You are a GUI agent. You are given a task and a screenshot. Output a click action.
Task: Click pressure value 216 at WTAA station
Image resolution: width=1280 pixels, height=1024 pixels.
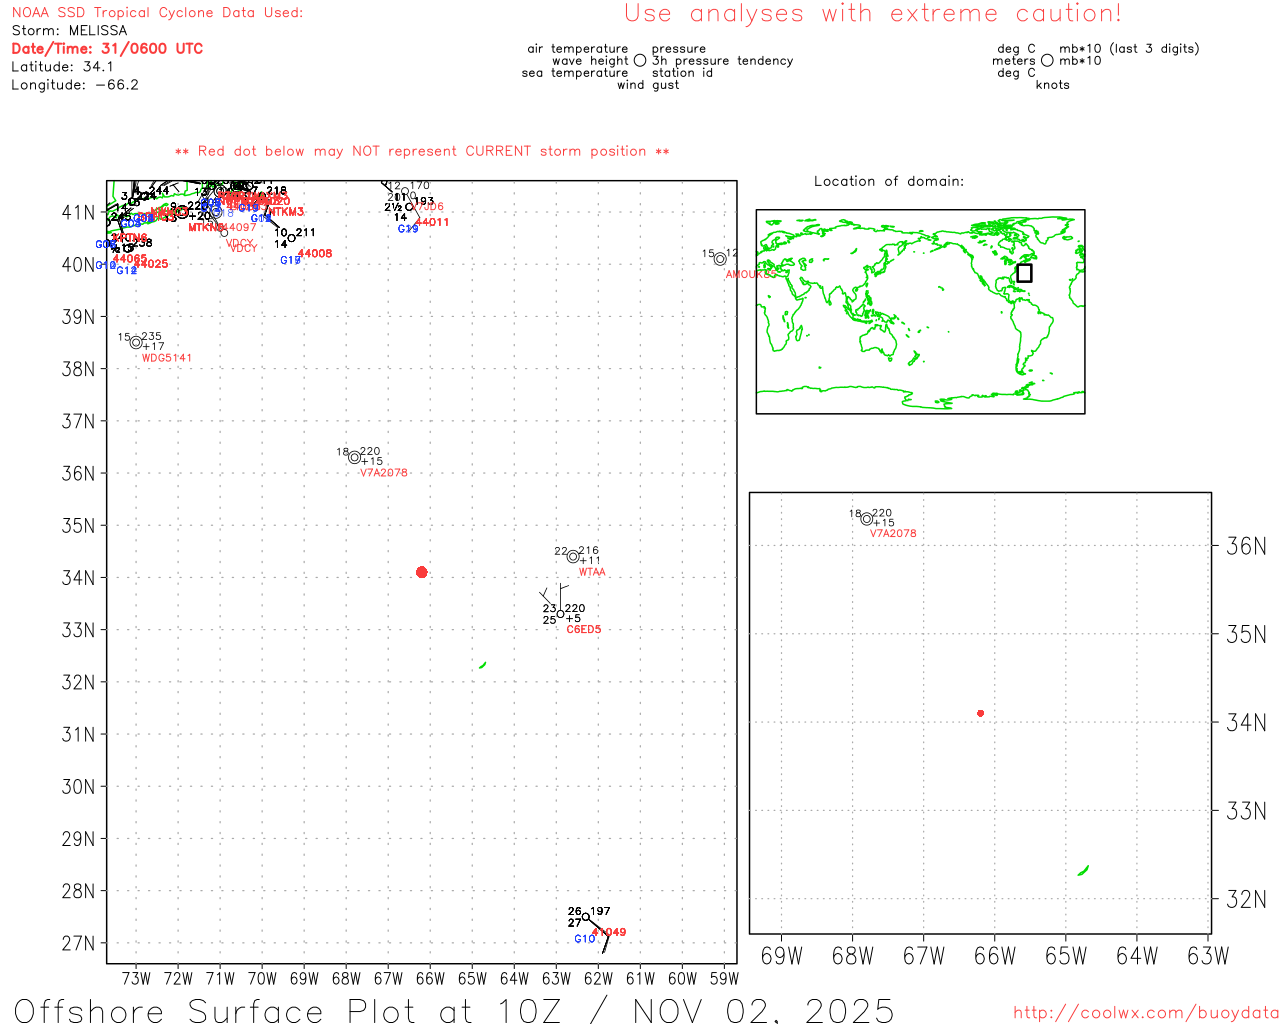(589, 551)
